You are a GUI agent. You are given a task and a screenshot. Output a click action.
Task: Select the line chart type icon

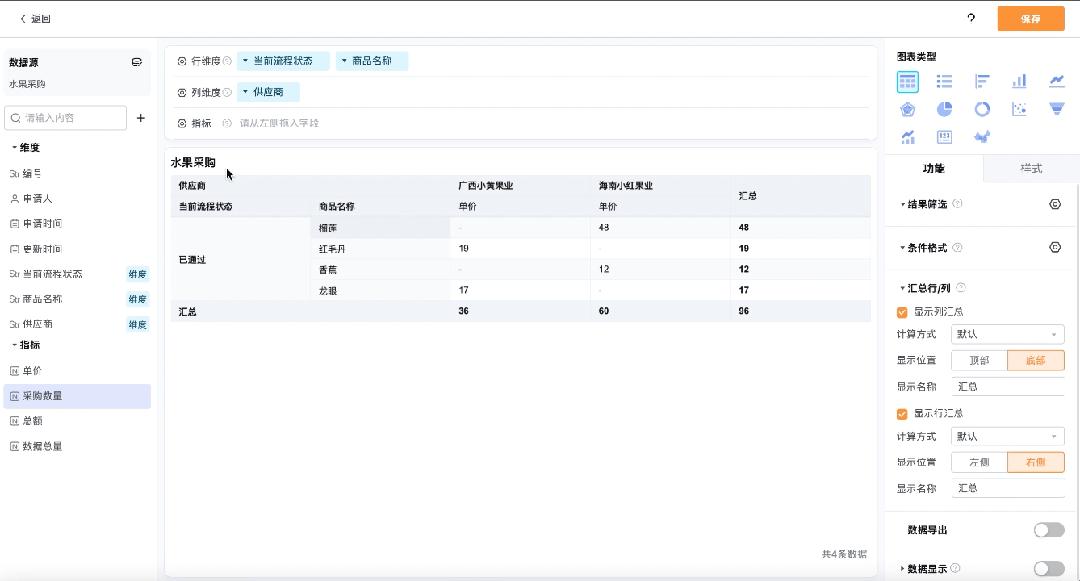[x=1056, y=81]
